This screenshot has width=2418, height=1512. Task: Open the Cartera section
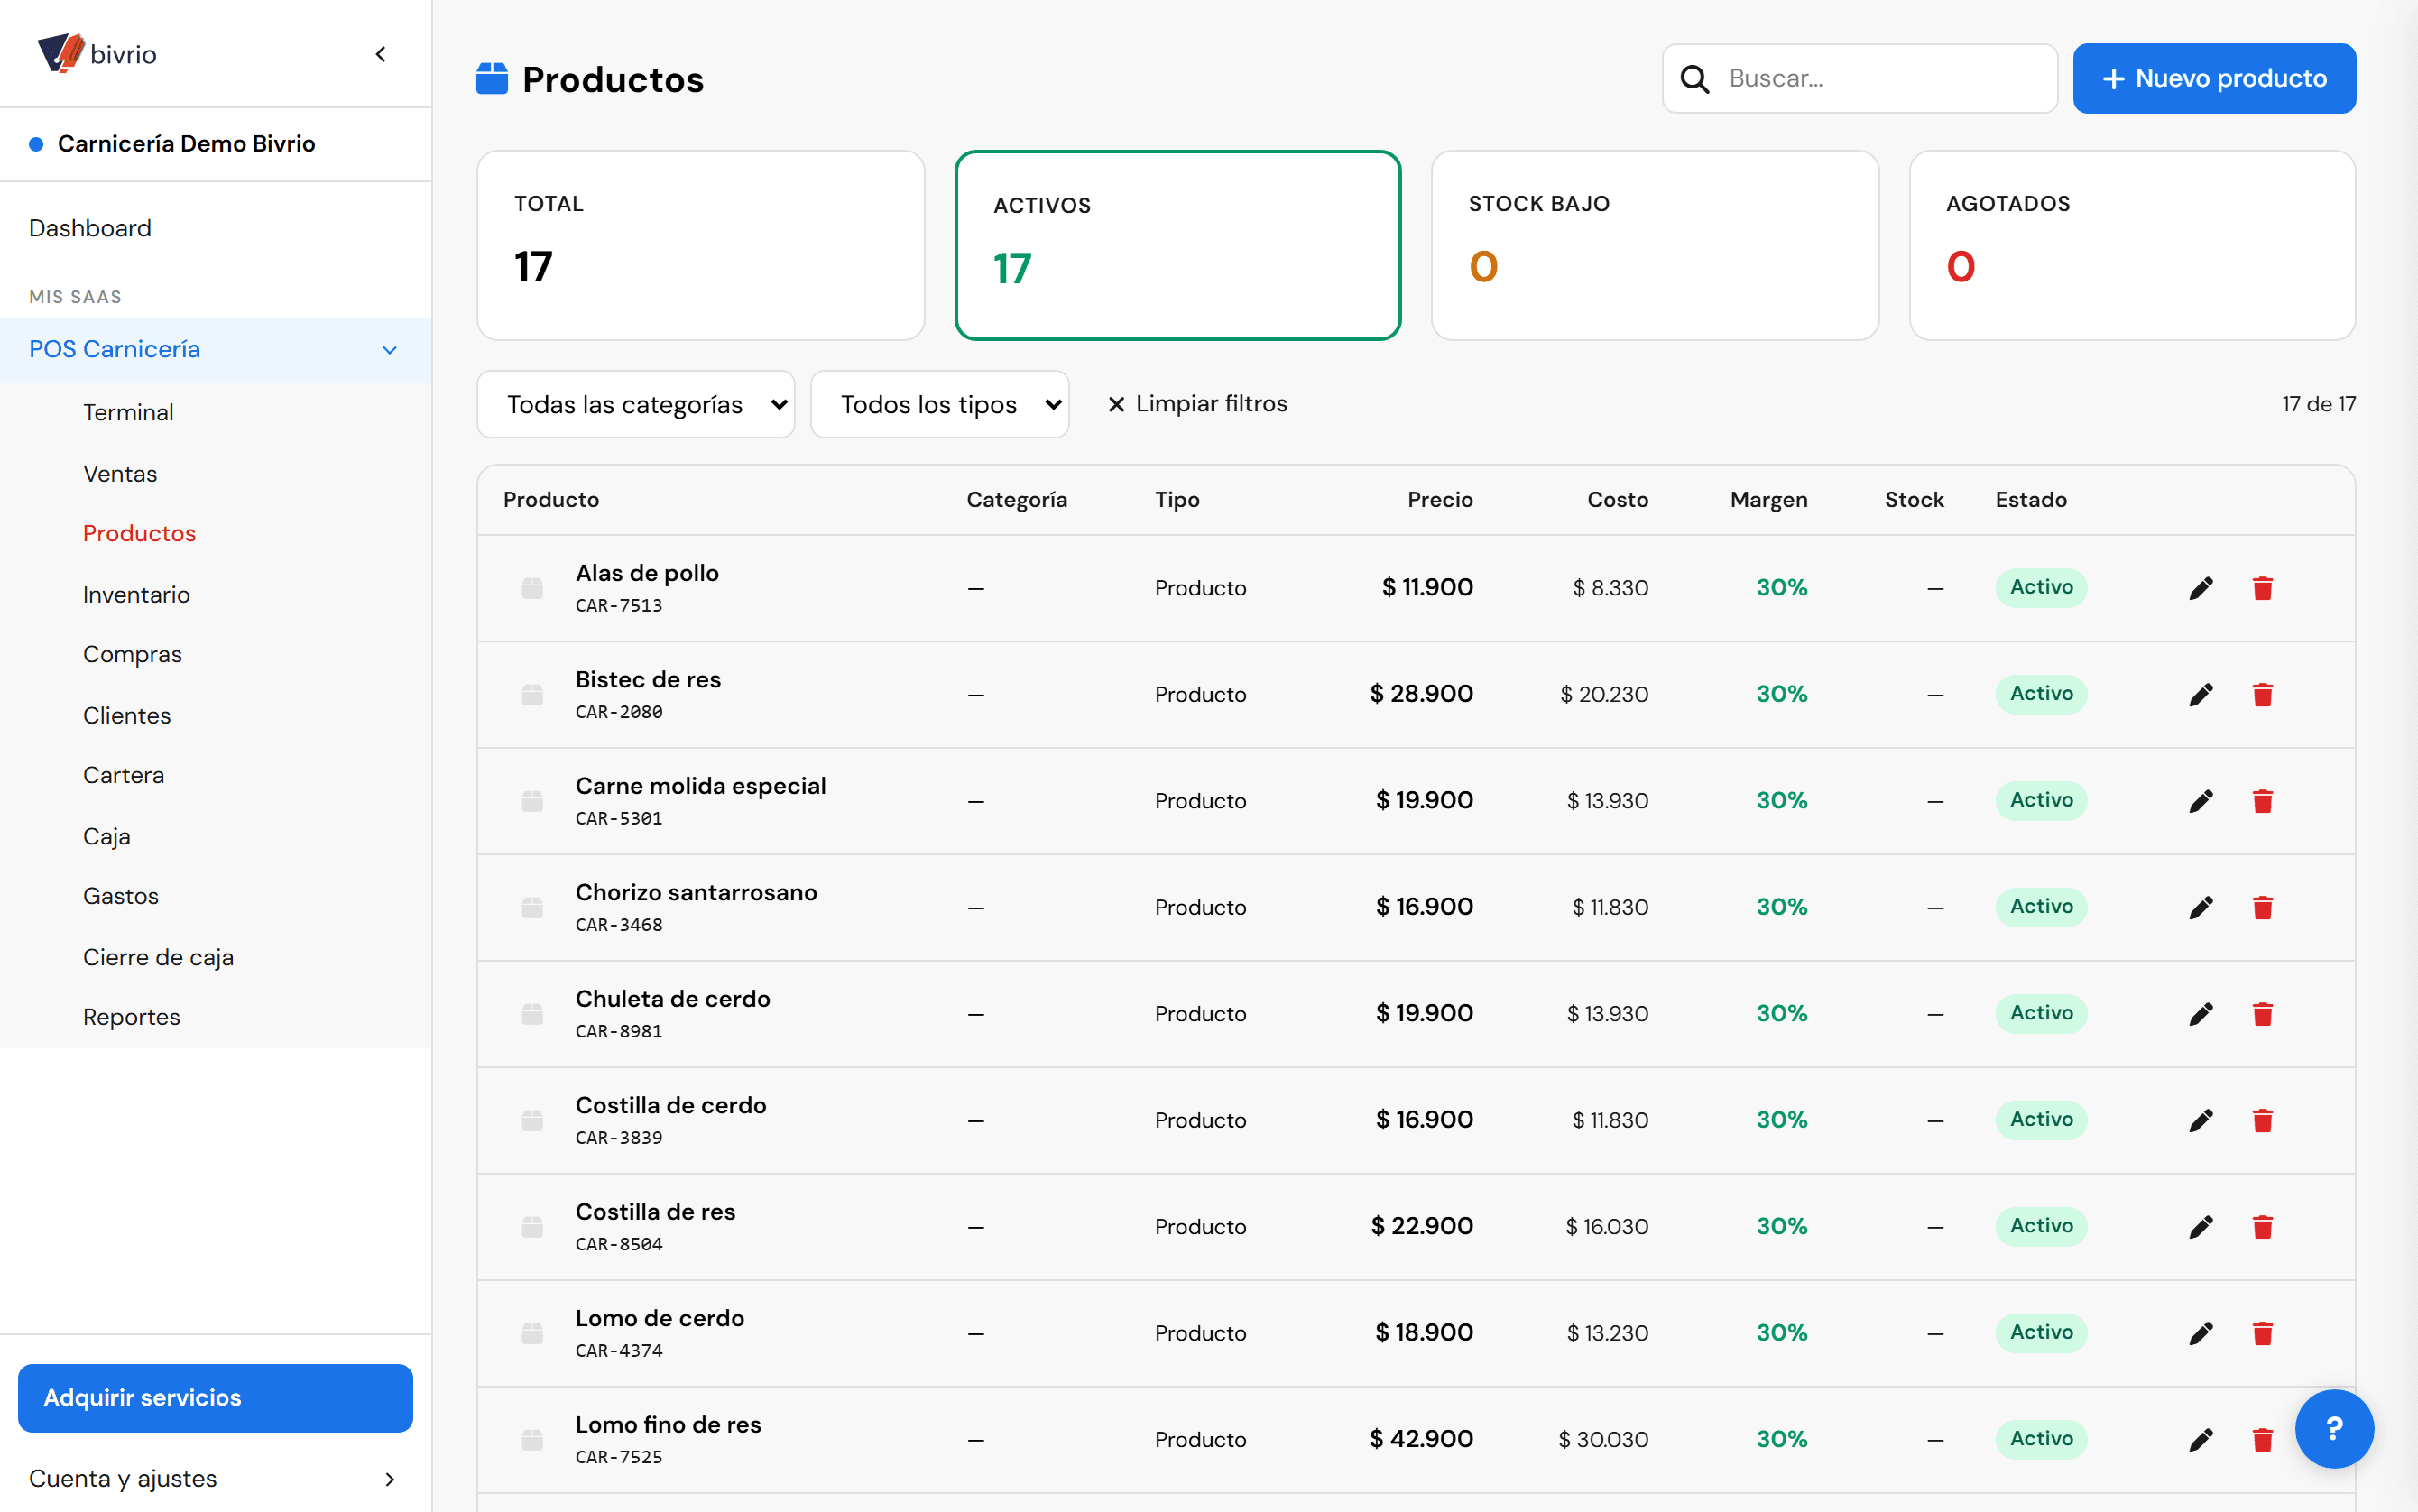123,775
